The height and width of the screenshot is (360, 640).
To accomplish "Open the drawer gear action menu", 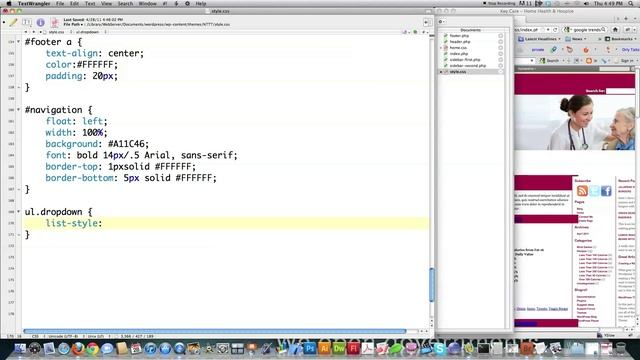I will (441, 22).
